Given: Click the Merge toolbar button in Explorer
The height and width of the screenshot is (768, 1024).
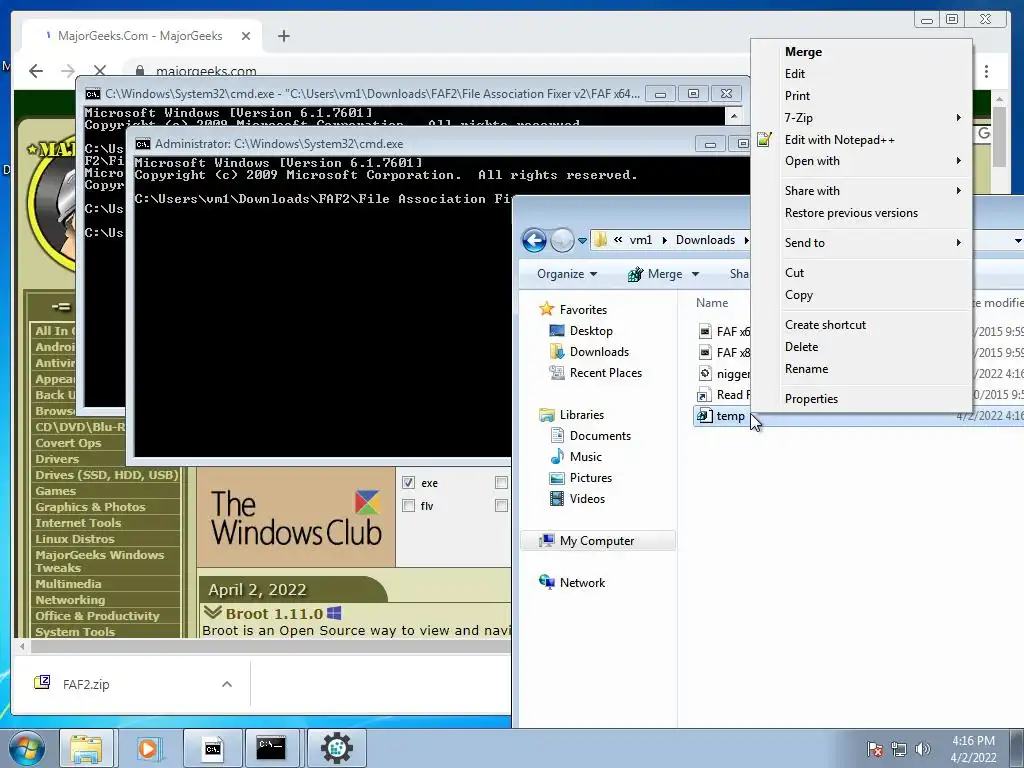Looking at the screenshot, I should (x=655, y=274).
